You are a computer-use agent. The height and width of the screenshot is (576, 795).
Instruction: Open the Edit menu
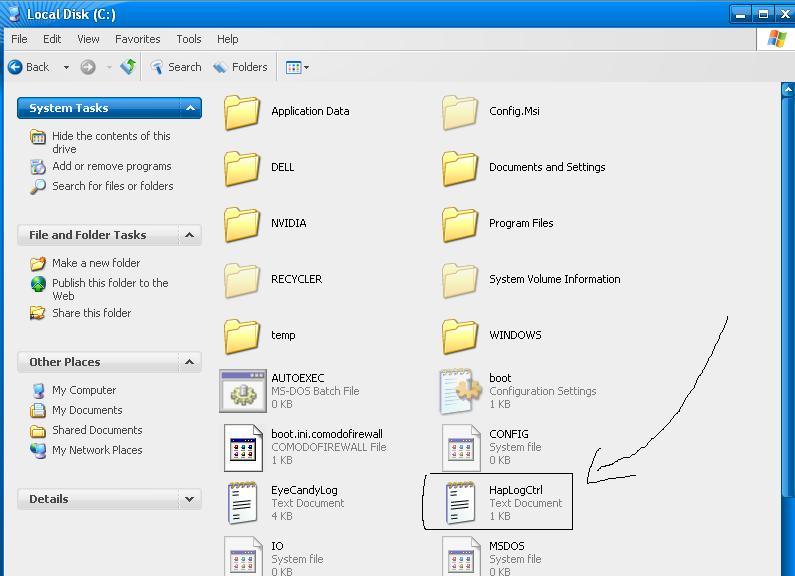[52, 39]
